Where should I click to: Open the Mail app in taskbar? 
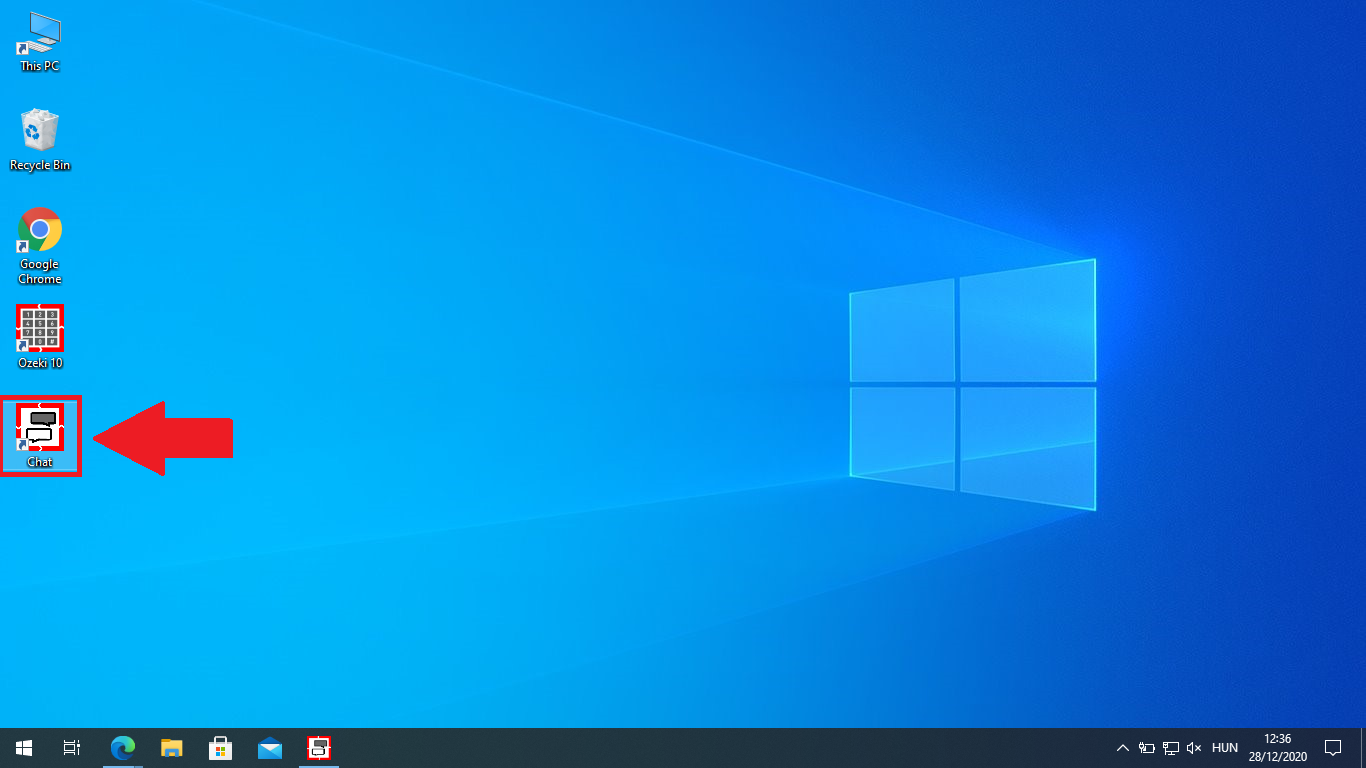tap(270, 747)
